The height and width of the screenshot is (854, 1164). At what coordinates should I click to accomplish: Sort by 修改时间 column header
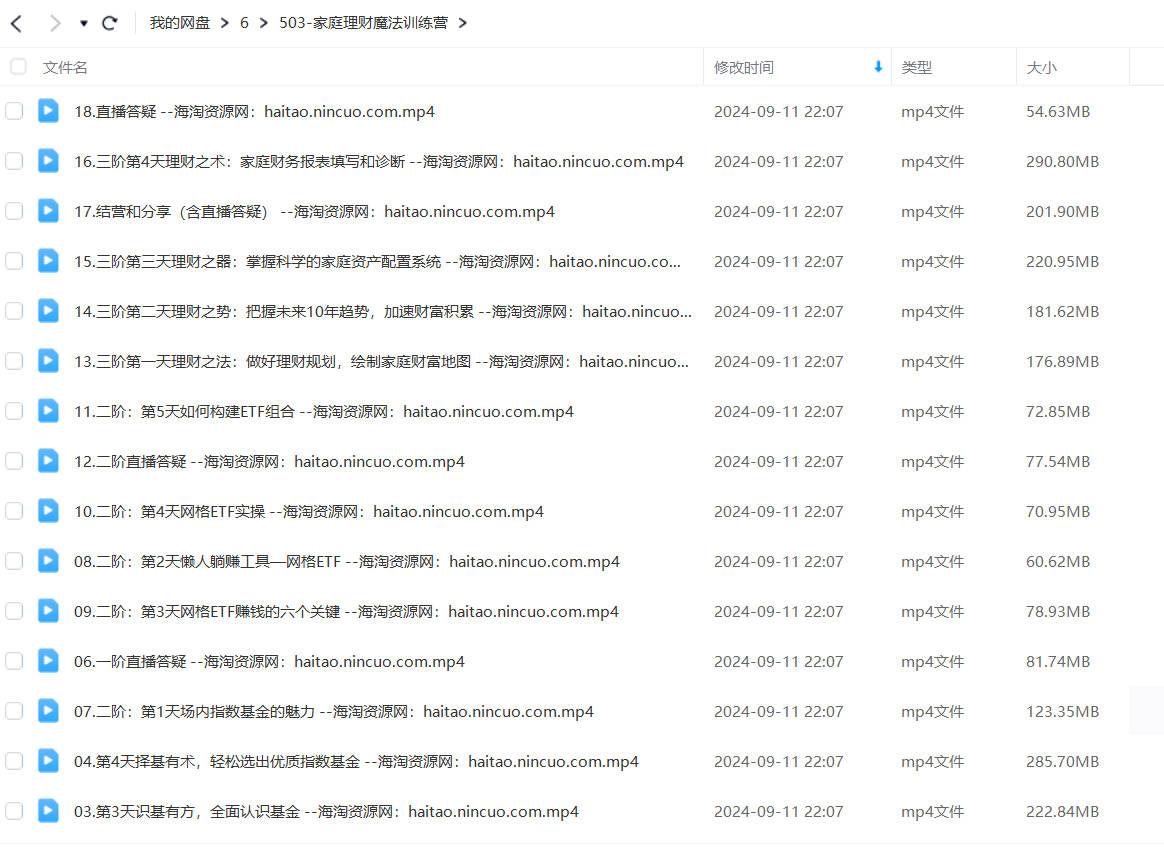pyautogui.click(x=744, y=68)
